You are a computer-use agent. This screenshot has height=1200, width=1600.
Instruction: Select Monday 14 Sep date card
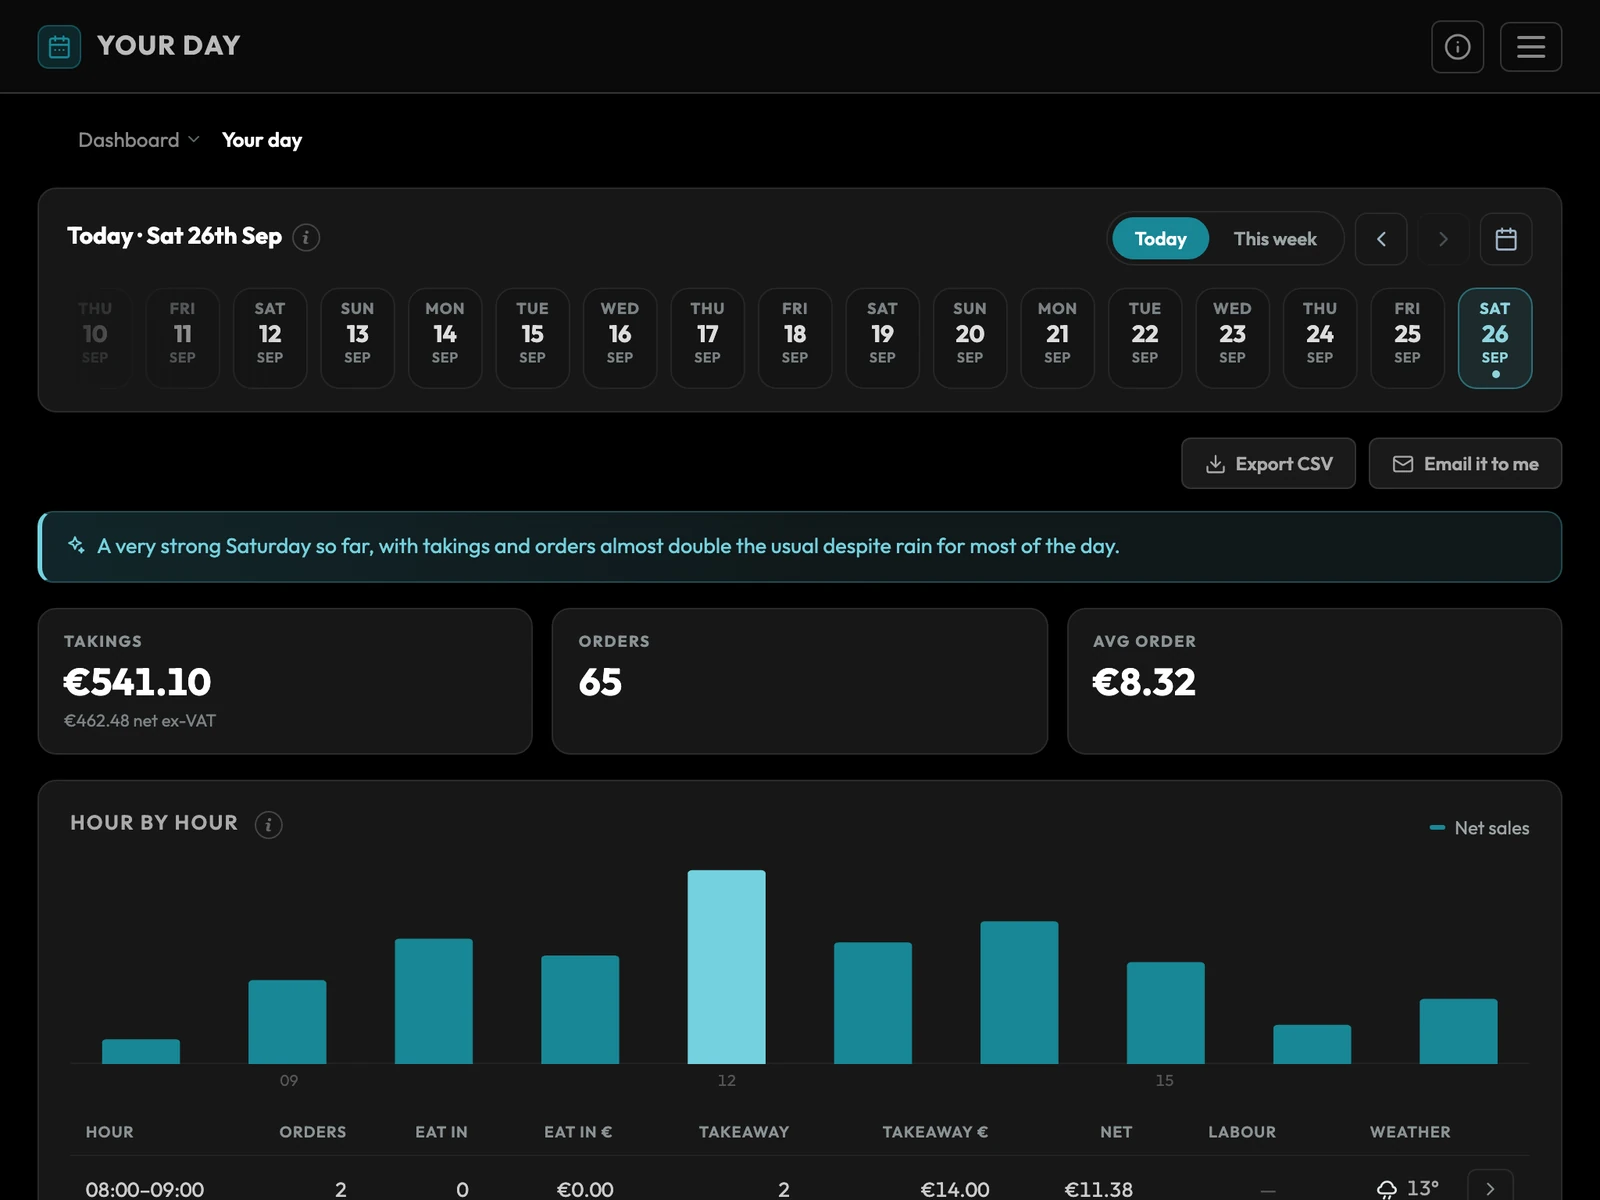tap(445, 338)
